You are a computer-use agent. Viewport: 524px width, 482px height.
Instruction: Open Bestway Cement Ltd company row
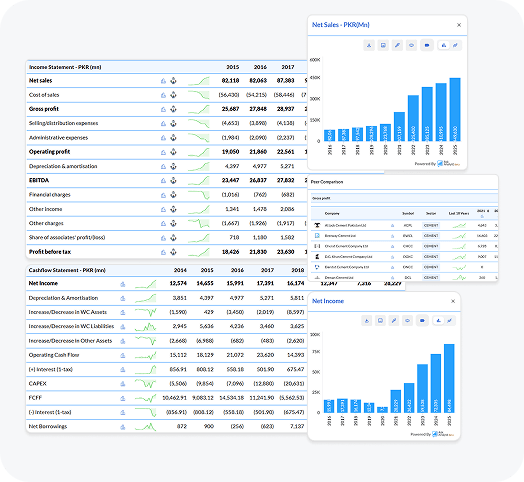pos(404,236)
